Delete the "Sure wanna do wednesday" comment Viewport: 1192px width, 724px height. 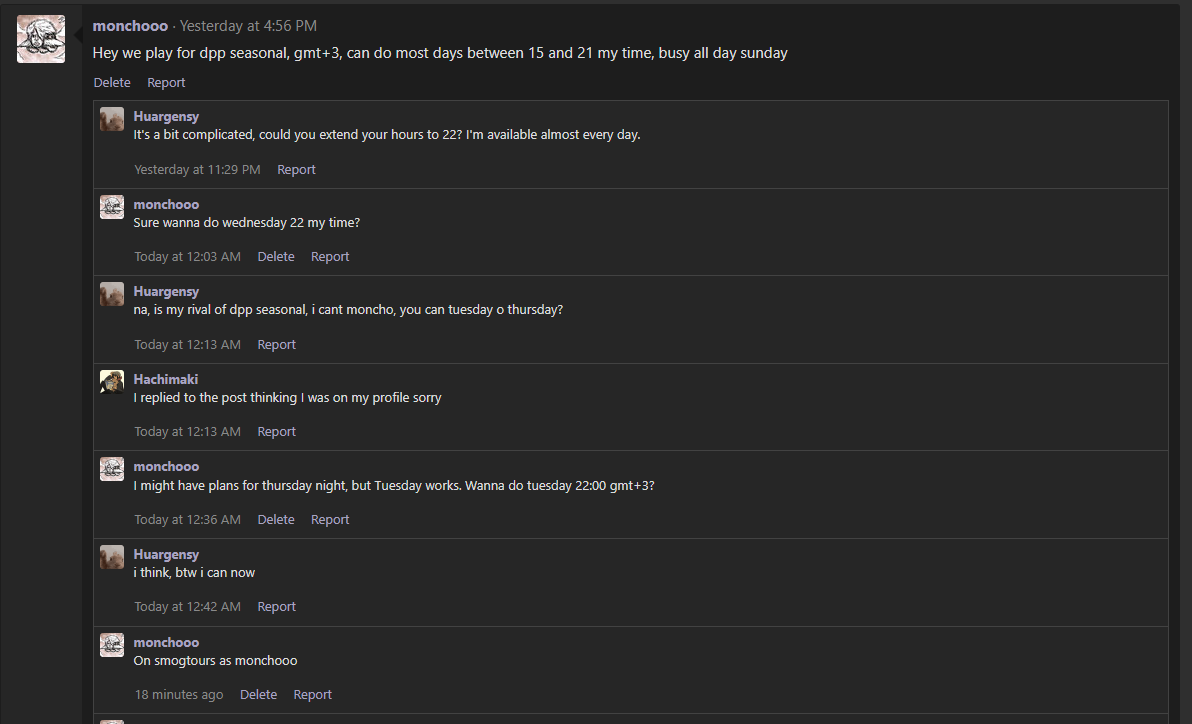(x=276, y=257)
